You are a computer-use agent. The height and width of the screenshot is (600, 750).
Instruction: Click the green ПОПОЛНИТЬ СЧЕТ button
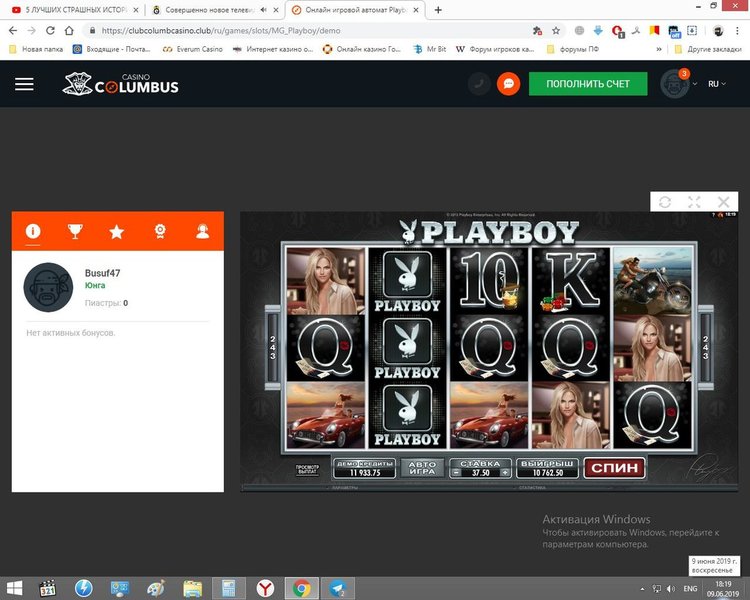coord(588,84)
